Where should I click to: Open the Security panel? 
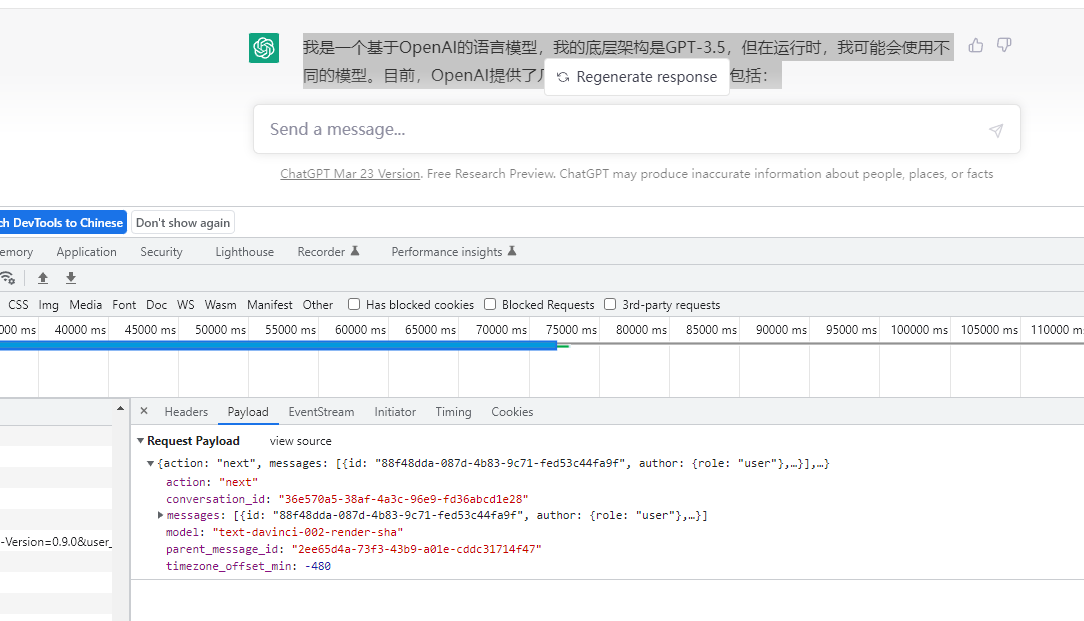pyautogui.click(x=161, y=252)
